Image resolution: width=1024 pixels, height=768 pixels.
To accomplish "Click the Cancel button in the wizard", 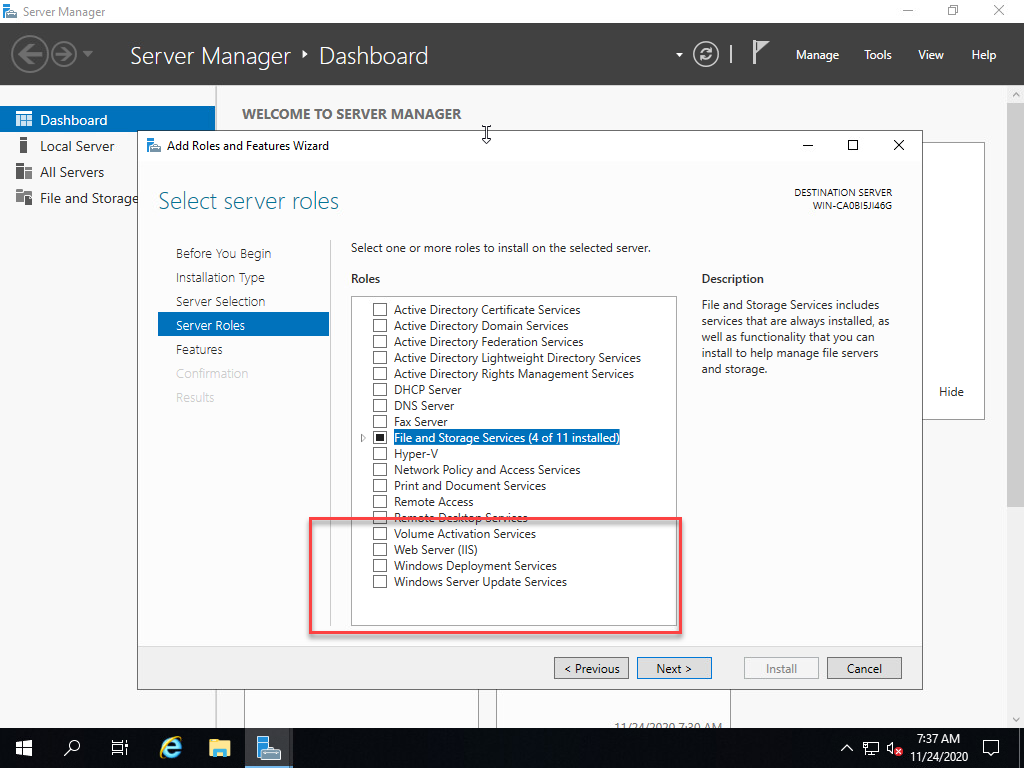I will click(864, 668).
